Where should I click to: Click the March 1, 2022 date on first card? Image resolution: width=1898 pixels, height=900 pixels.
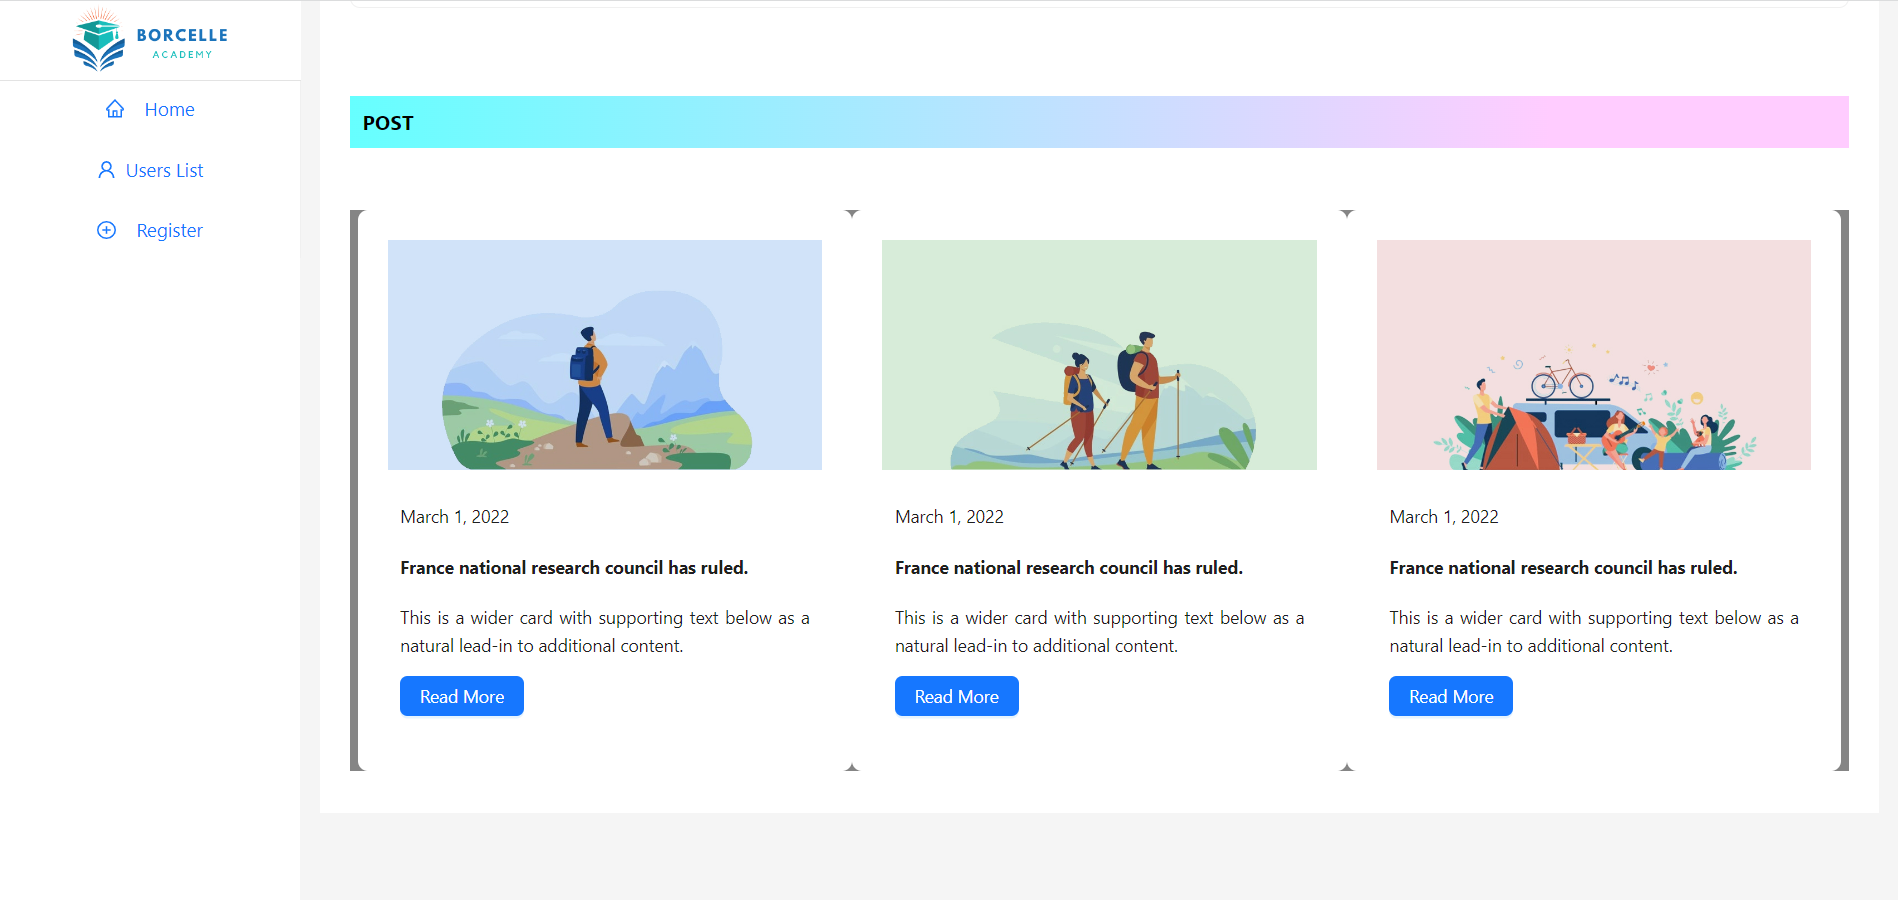(454, 516)
